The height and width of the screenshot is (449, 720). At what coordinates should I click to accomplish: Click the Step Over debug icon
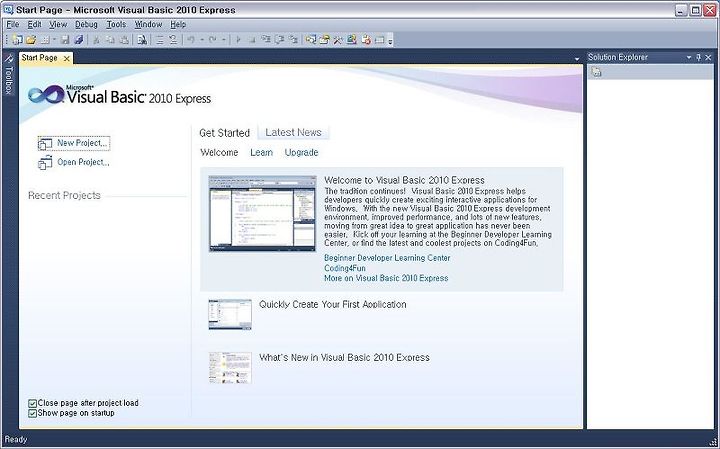280,40
